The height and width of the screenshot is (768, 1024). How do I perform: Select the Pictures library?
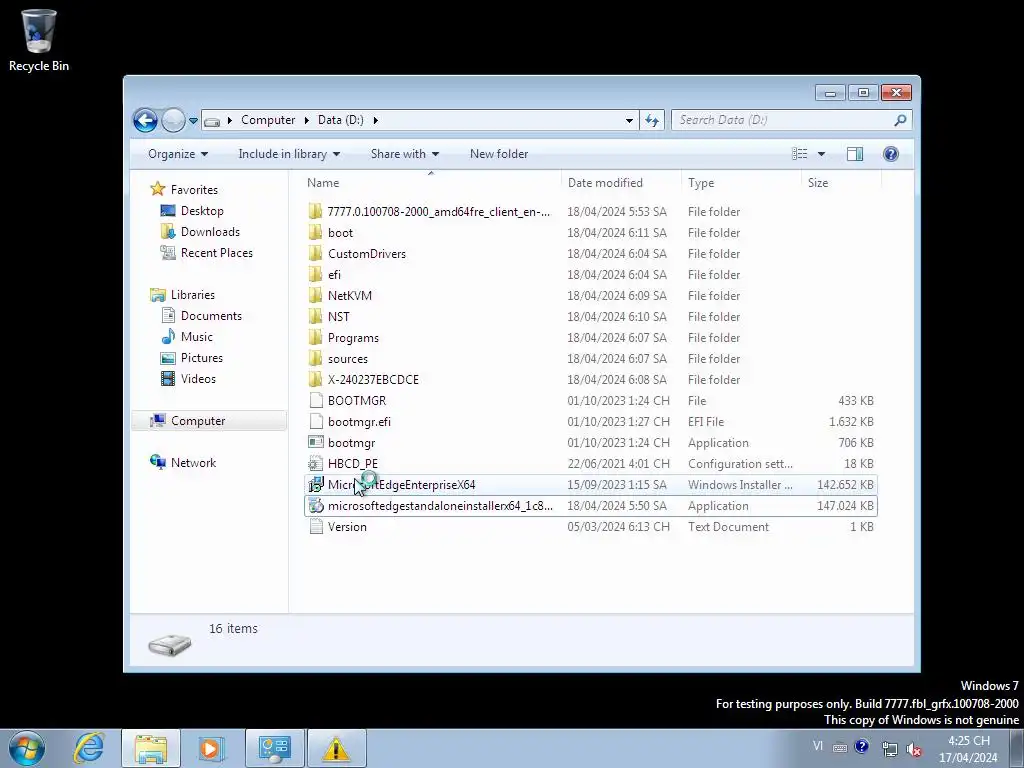point(201,358)
